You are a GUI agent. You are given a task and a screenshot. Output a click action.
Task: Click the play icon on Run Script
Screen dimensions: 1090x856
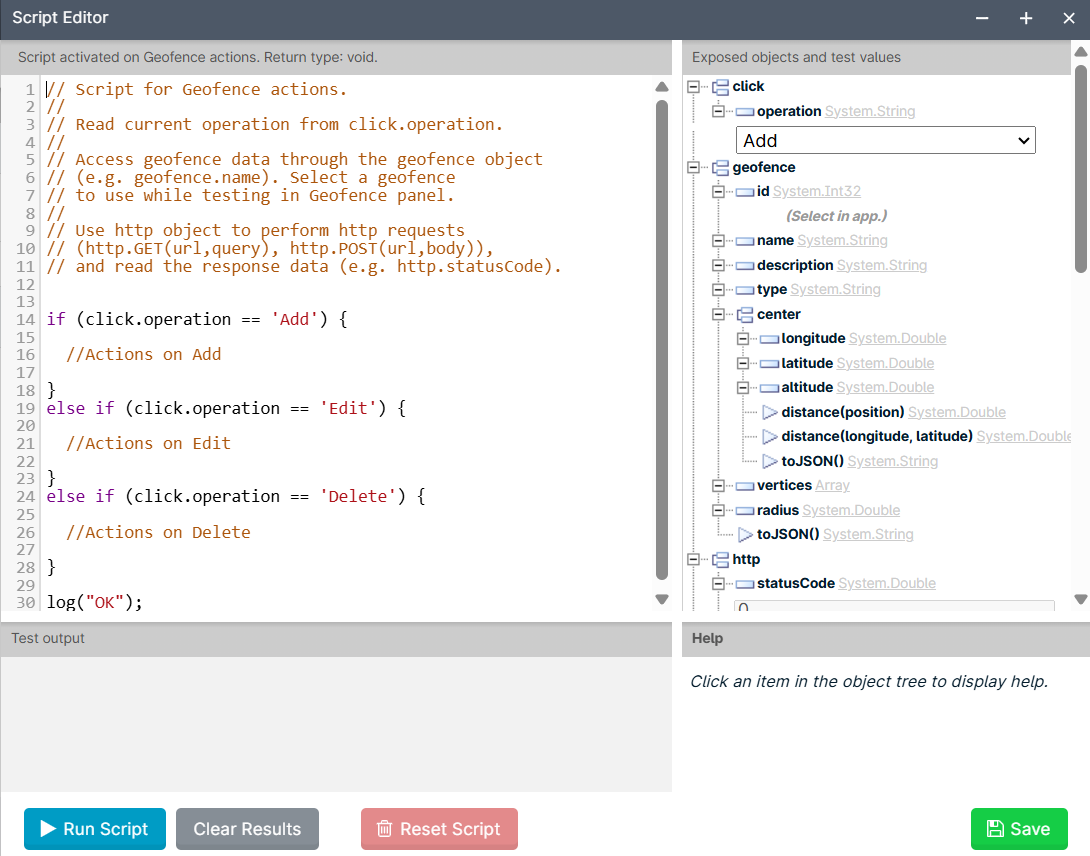(48, 828)
